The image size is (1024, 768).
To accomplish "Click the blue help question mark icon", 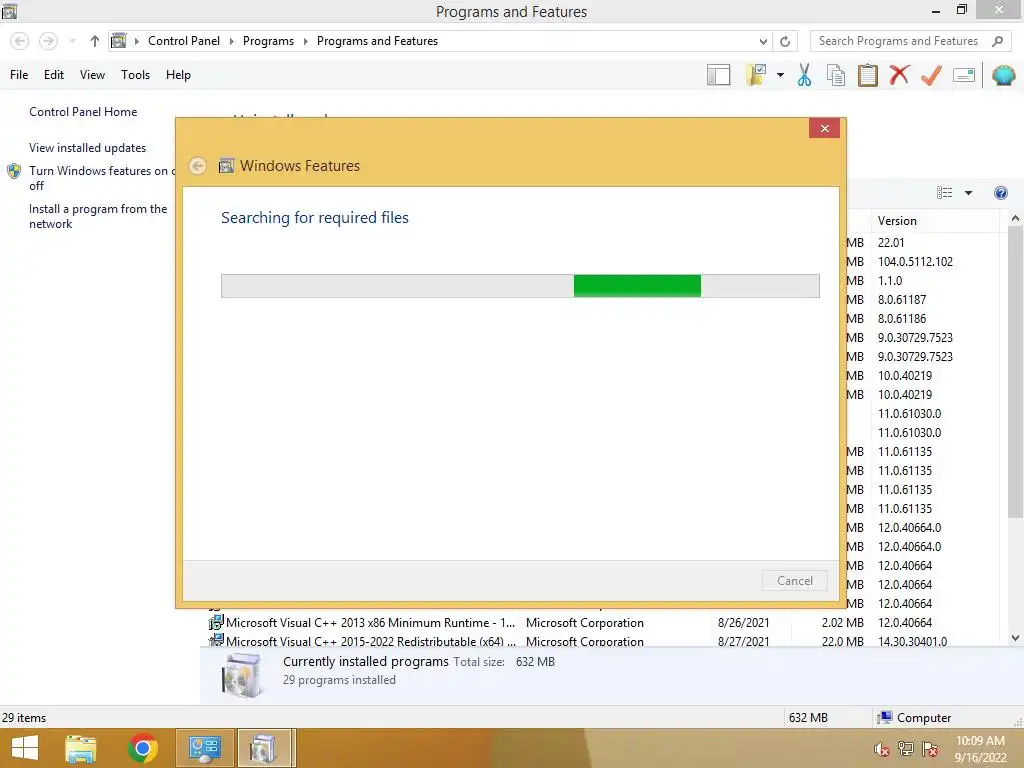I will coord(1000,193).
